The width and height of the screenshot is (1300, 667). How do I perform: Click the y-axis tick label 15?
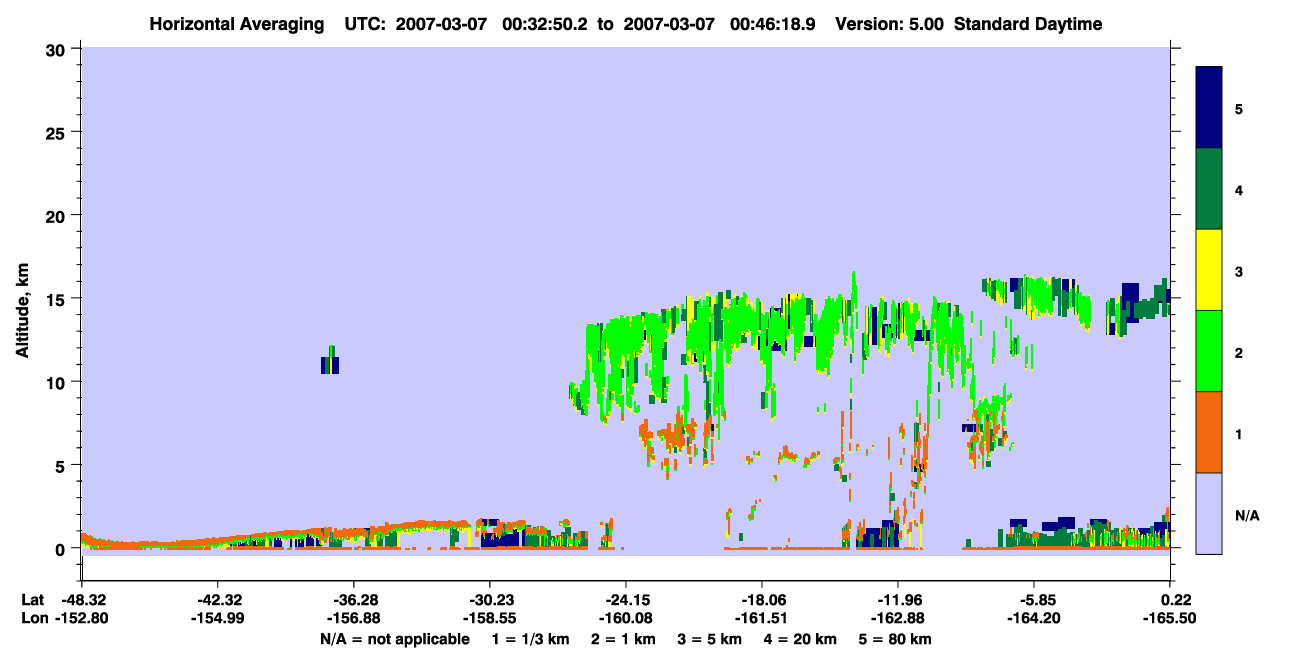(x=58, y=298)
